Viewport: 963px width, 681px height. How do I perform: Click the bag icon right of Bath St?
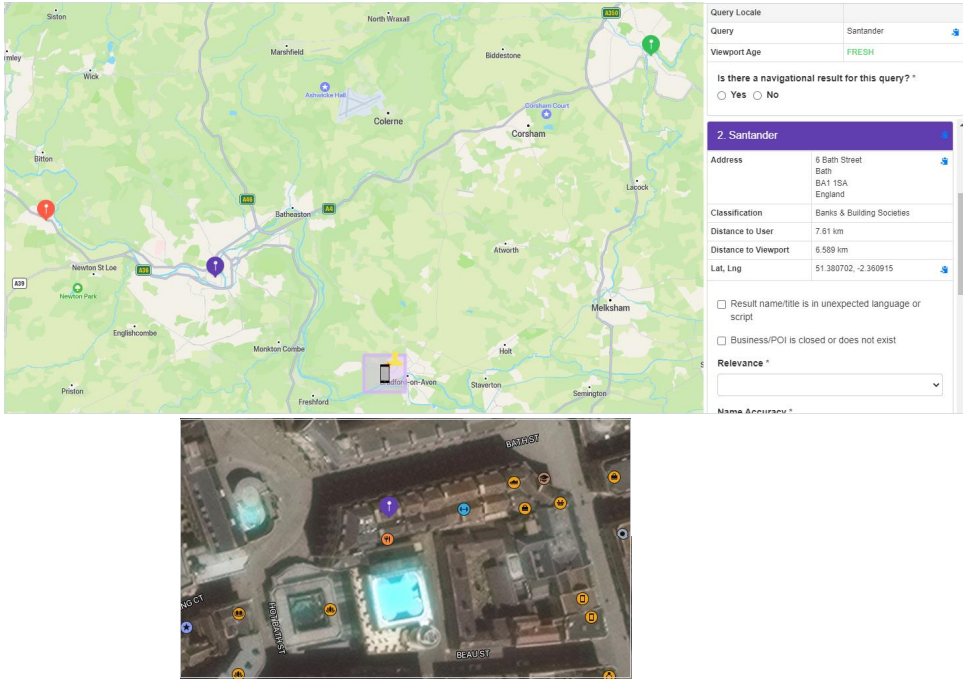pyautogui.click(x=614, y=477)
